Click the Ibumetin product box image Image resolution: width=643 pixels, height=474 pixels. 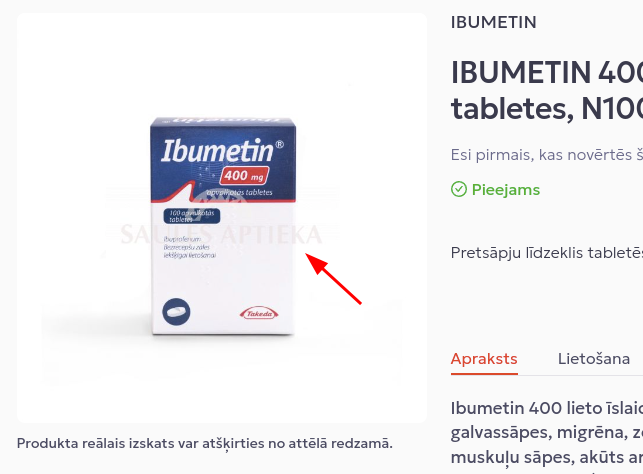tap(223, 226)
